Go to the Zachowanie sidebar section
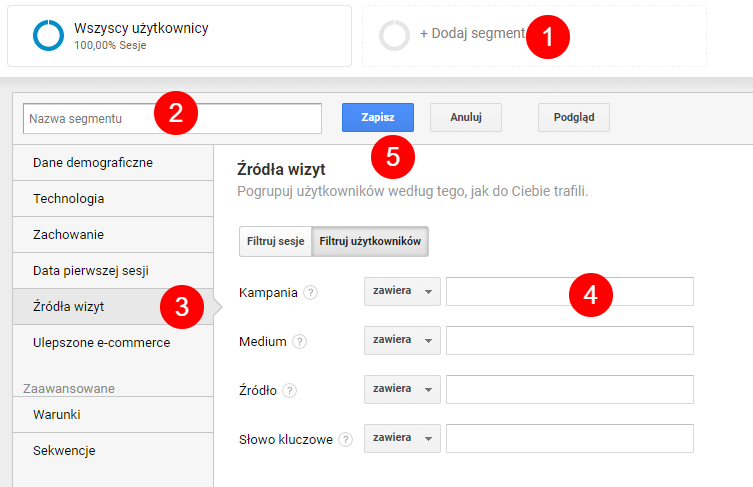Image resolution: width=753 pixels, height=487 pixels. pyautogui.click(x=69, y=234)
